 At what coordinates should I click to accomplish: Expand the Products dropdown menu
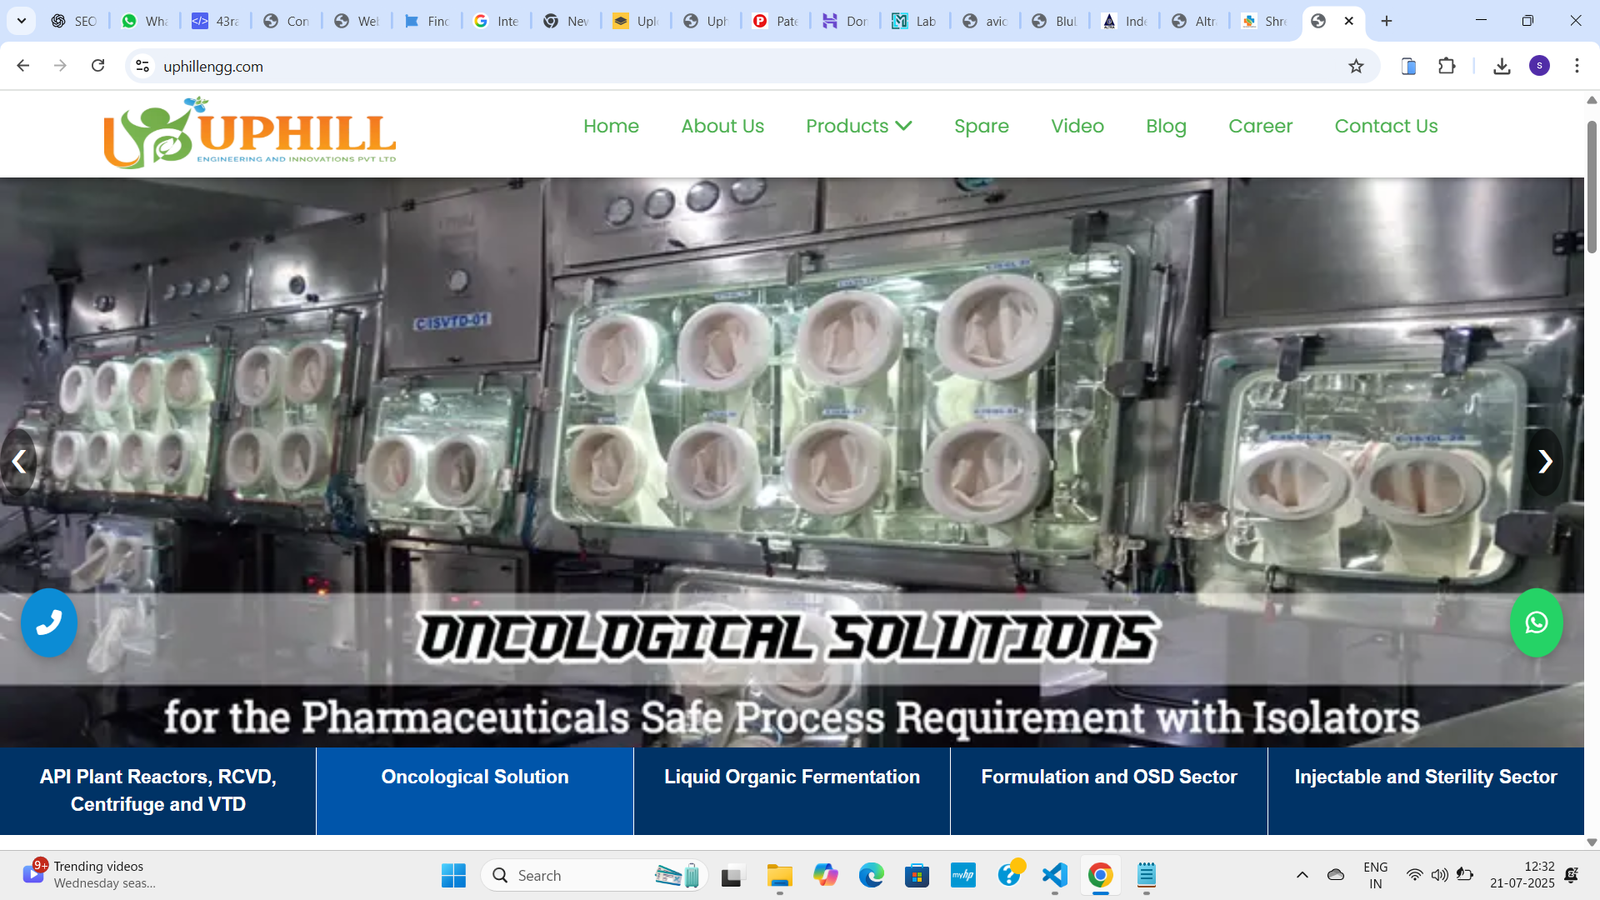tap(858, 126)
